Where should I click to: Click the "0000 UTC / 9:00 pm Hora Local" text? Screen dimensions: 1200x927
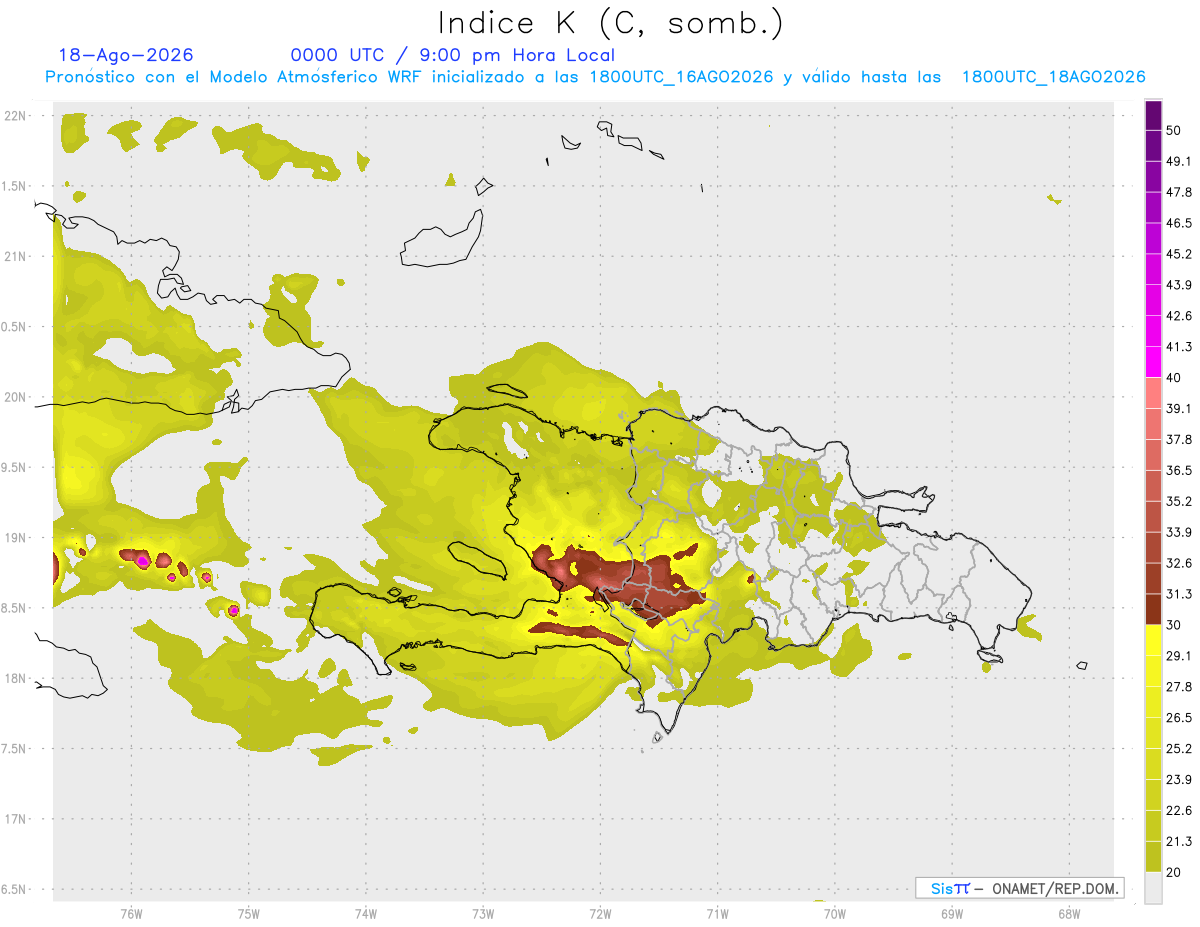point(453,55)
